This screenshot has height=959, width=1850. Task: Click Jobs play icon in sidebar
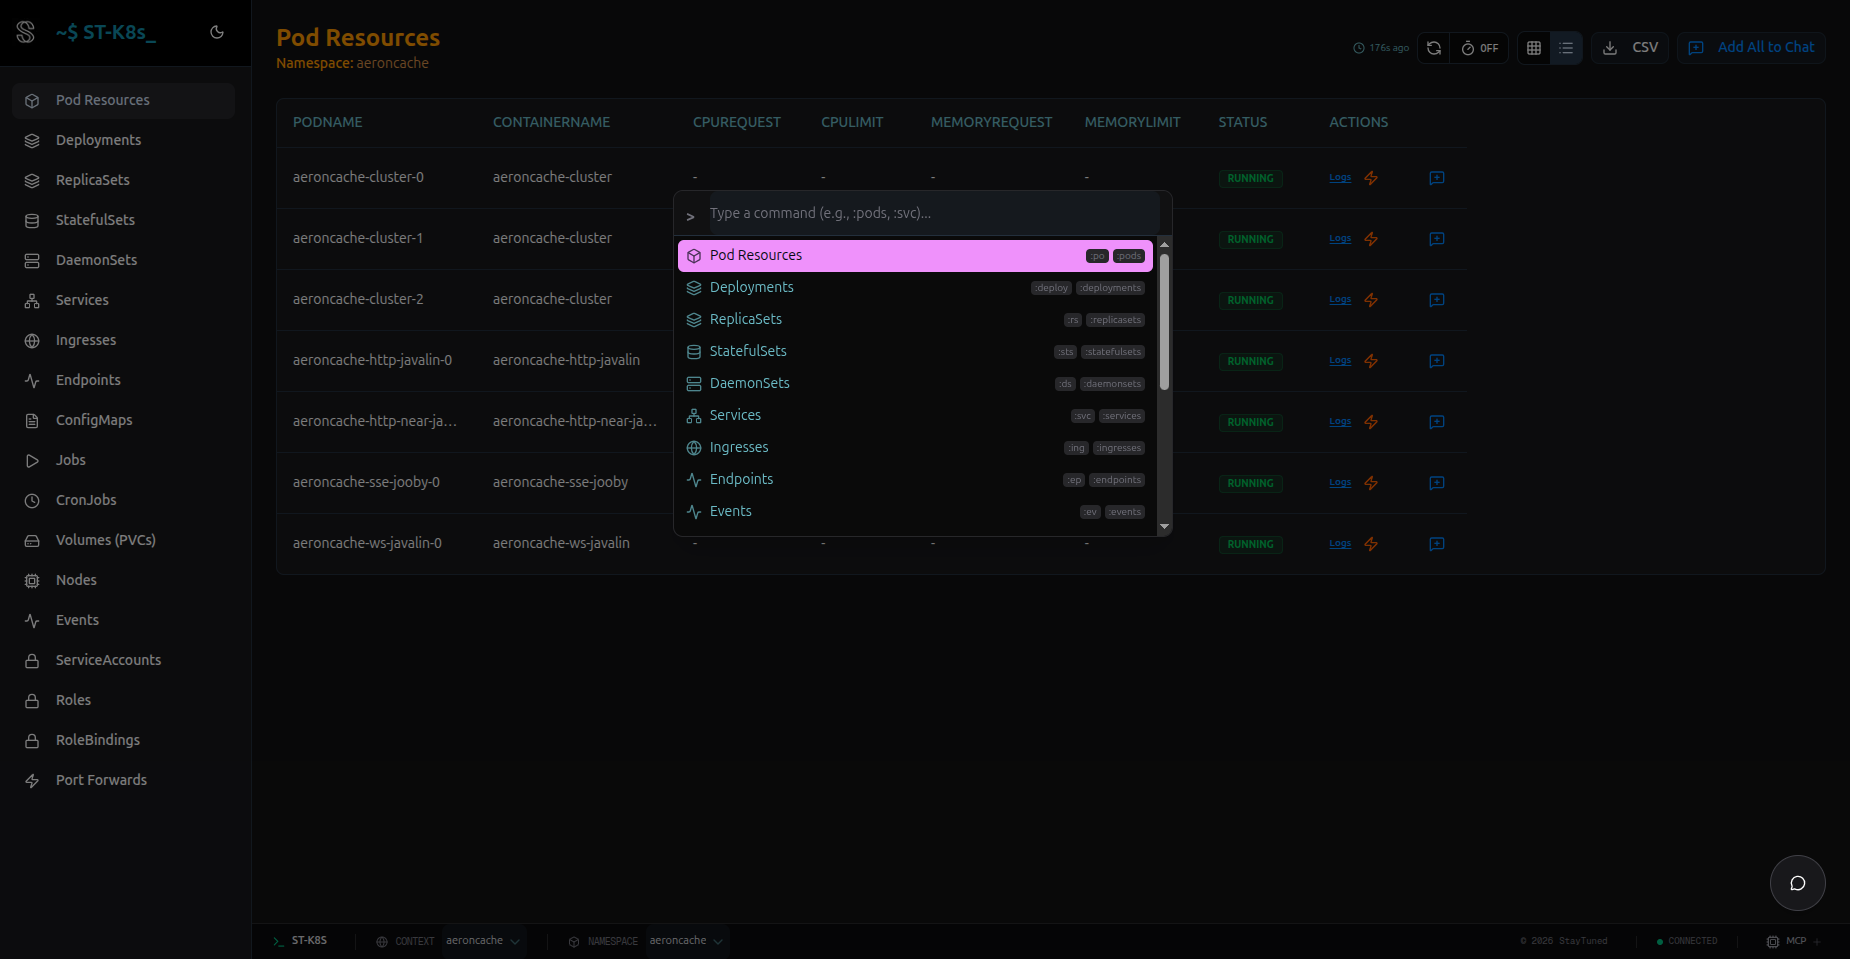[x=32, y=460]
